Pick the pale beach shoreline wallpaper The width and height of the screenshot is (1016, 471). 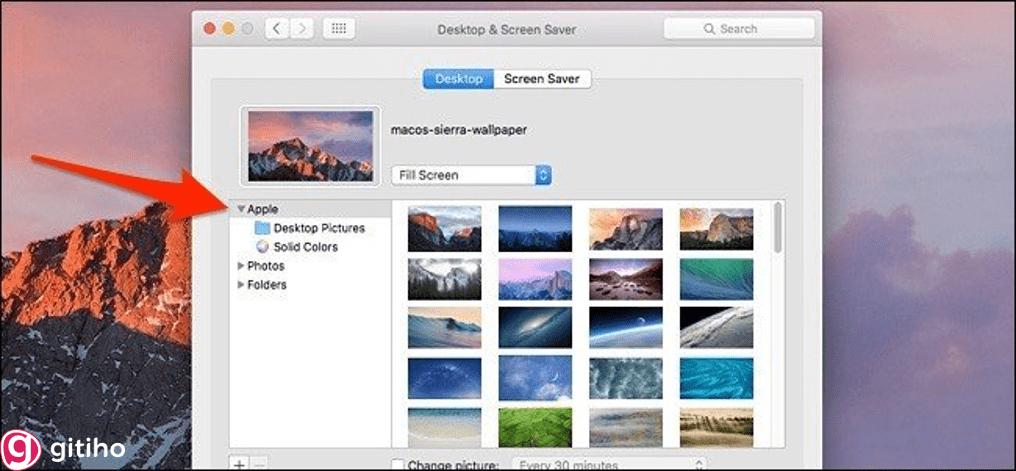tap(444, 428)
